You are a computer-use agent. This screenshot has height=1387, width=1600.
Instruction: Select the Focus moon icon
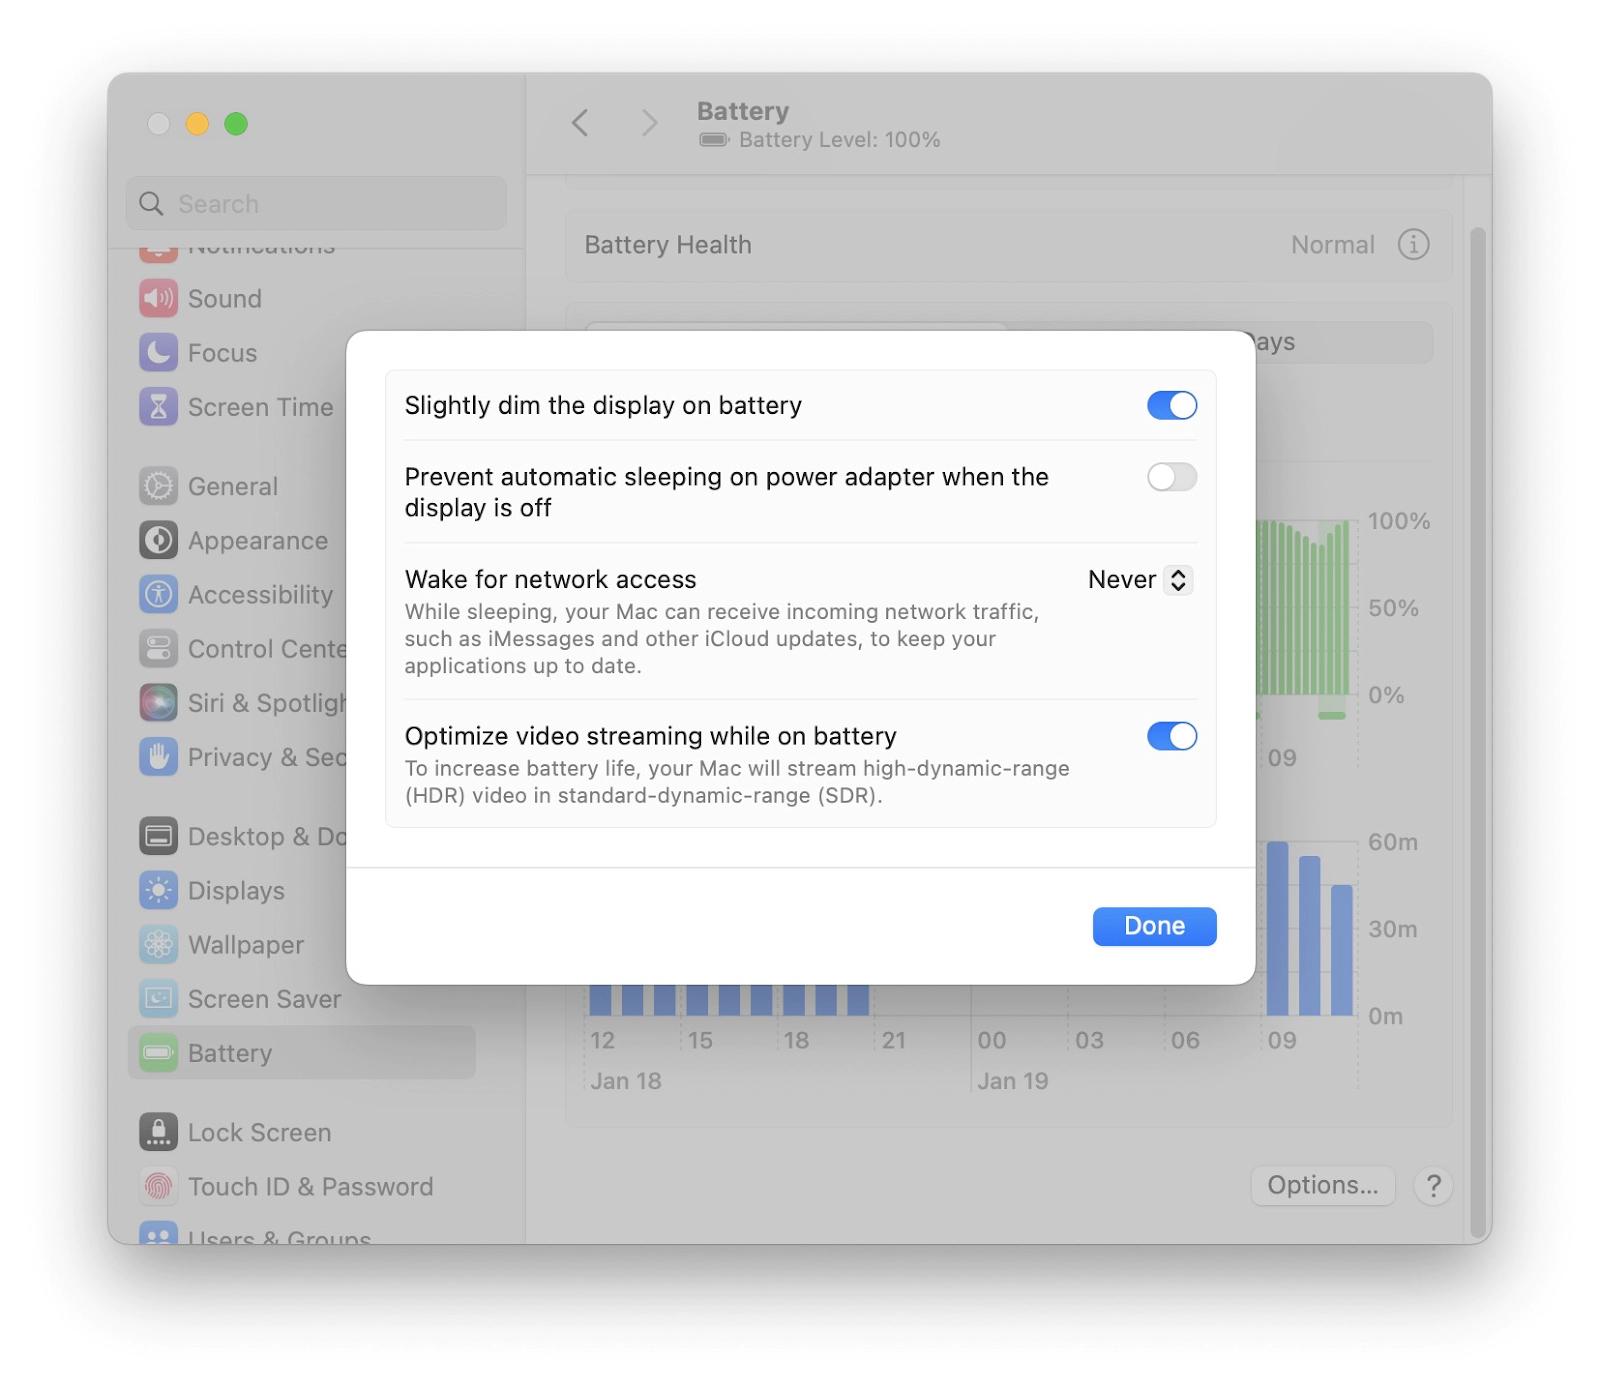coord(158,352)
